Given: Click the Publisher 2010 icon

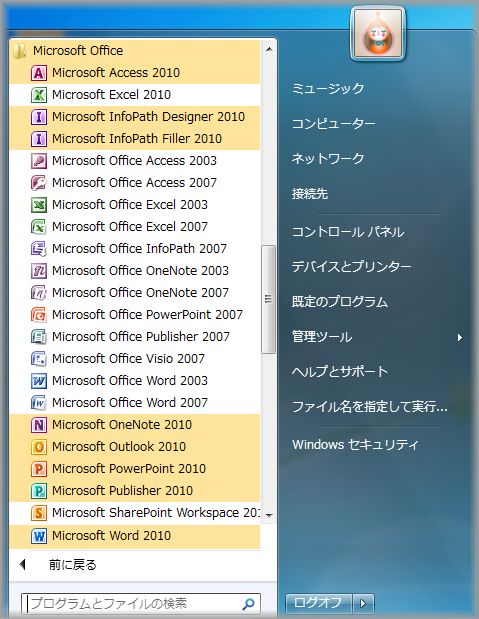Looking at the screenshot, I should (x=39, y=491).
